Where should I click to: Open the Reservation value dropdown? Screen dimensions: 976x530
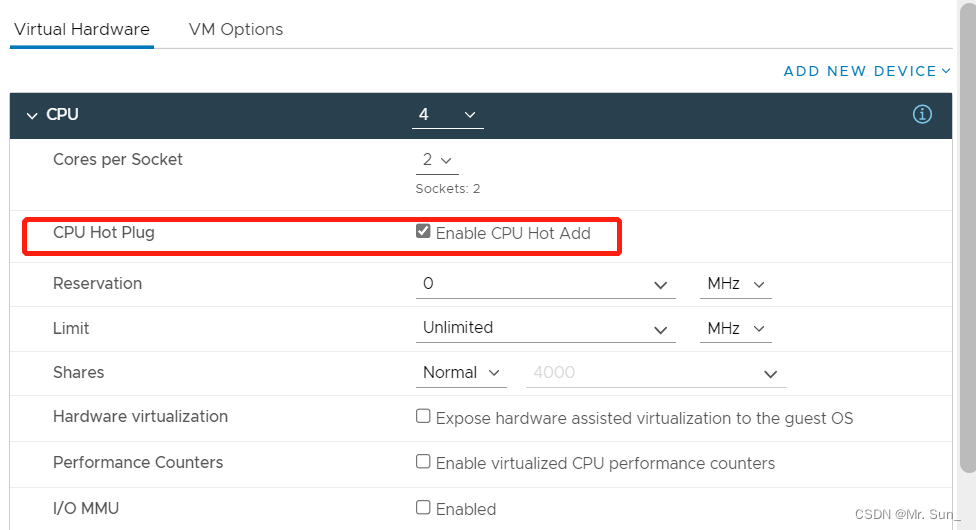click(x=660, y=285)
